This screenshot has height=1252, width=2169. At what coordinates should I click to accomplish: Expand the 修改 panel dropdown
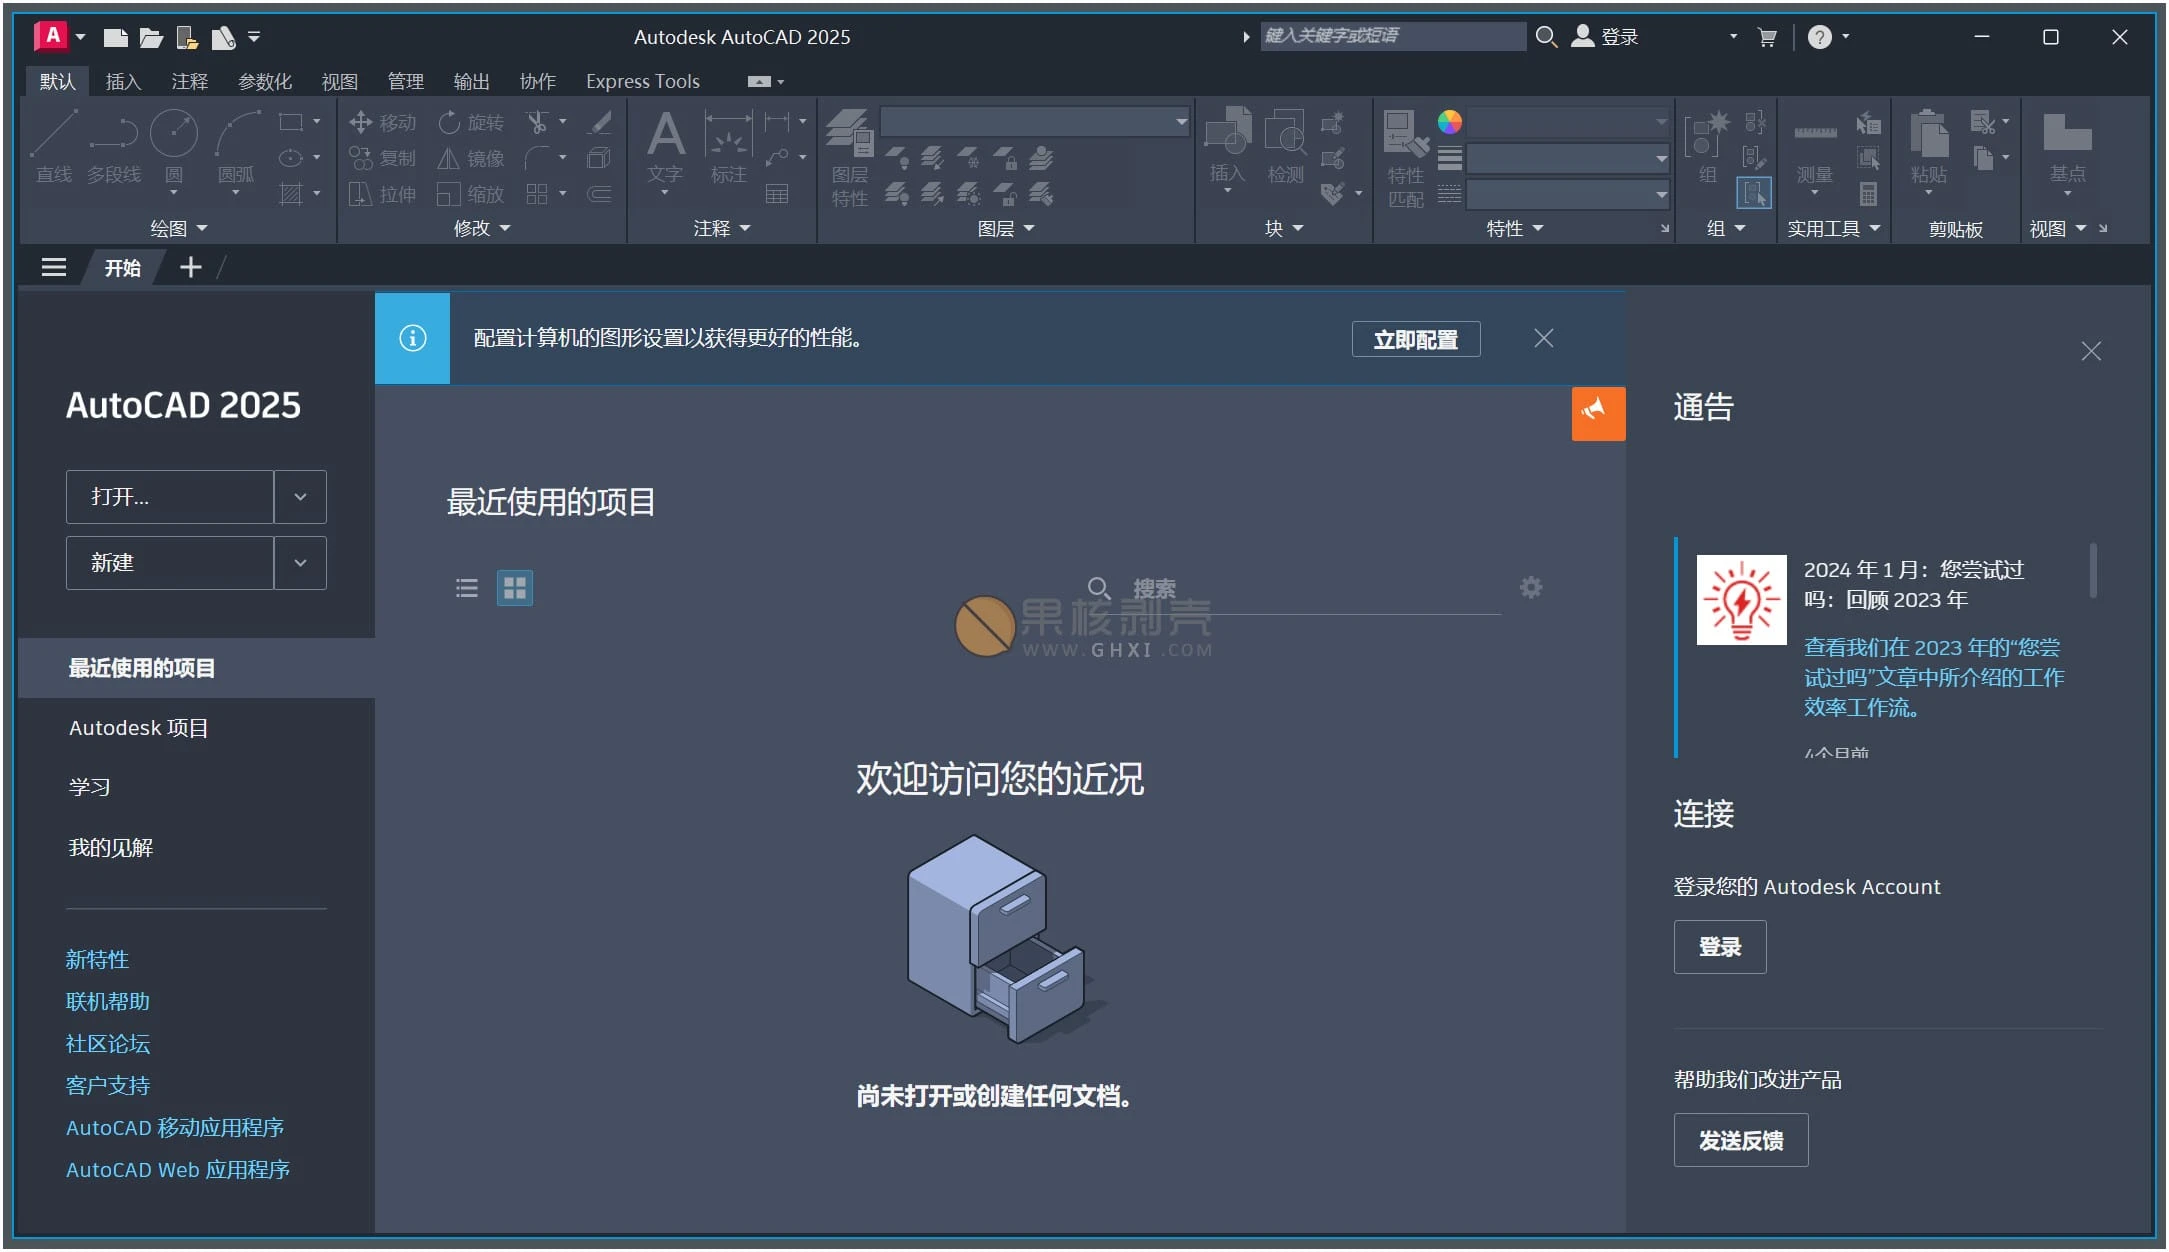coord(482,229)
